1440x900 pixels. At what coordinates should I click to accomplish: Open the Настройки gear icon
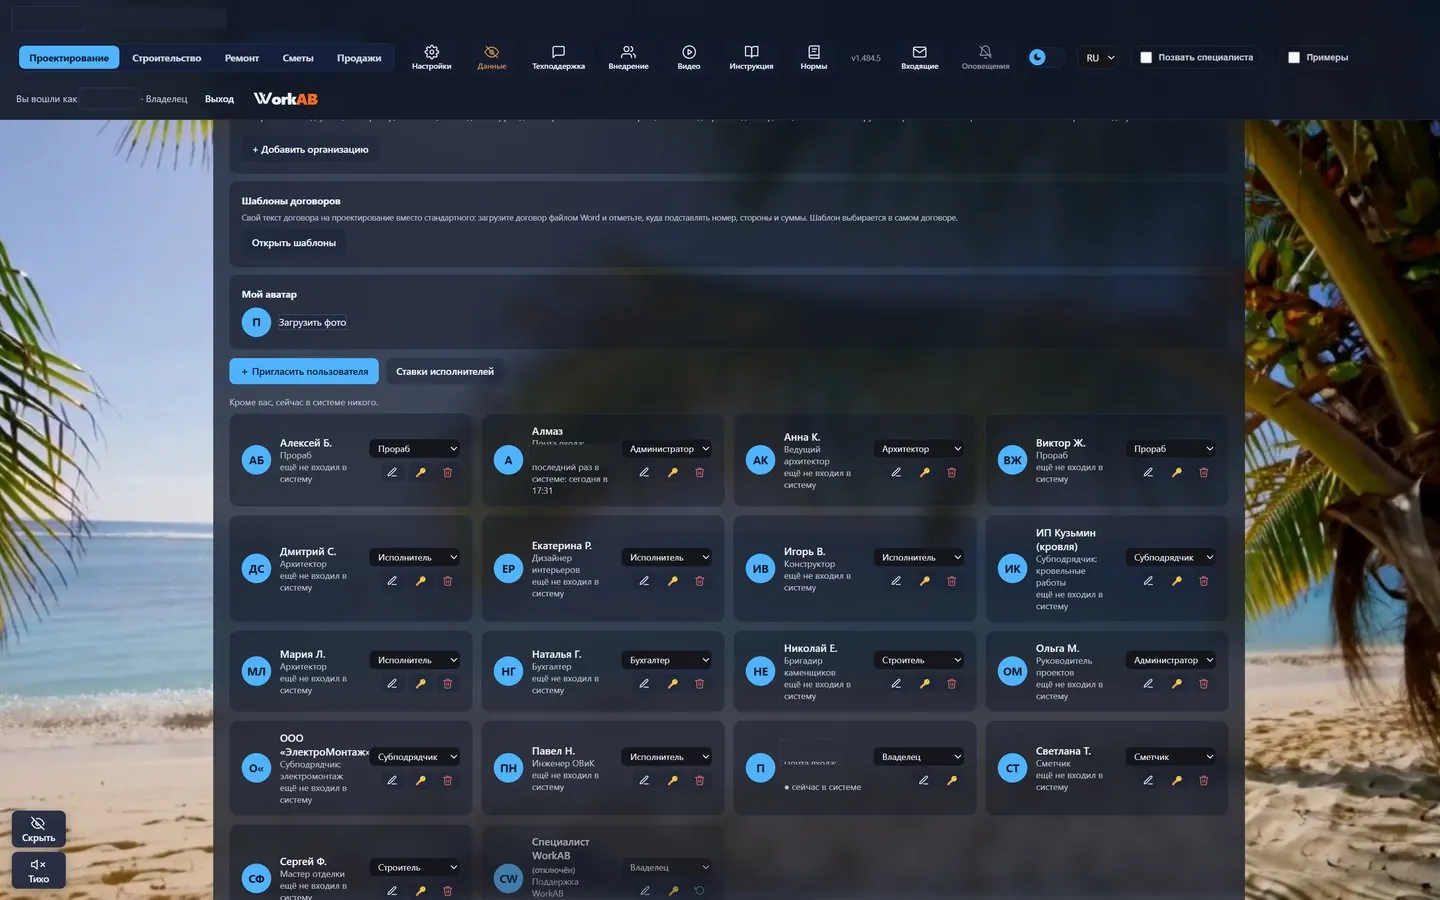pos(431,57)
